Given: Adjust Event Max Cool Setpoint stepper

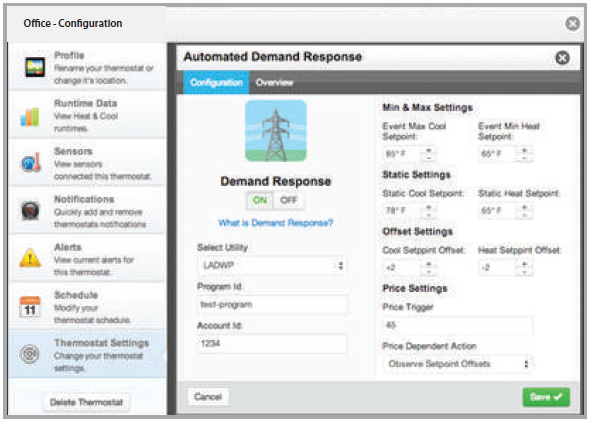Looking at the screenshot, I should pyautogui.click(x=429, y=154).
